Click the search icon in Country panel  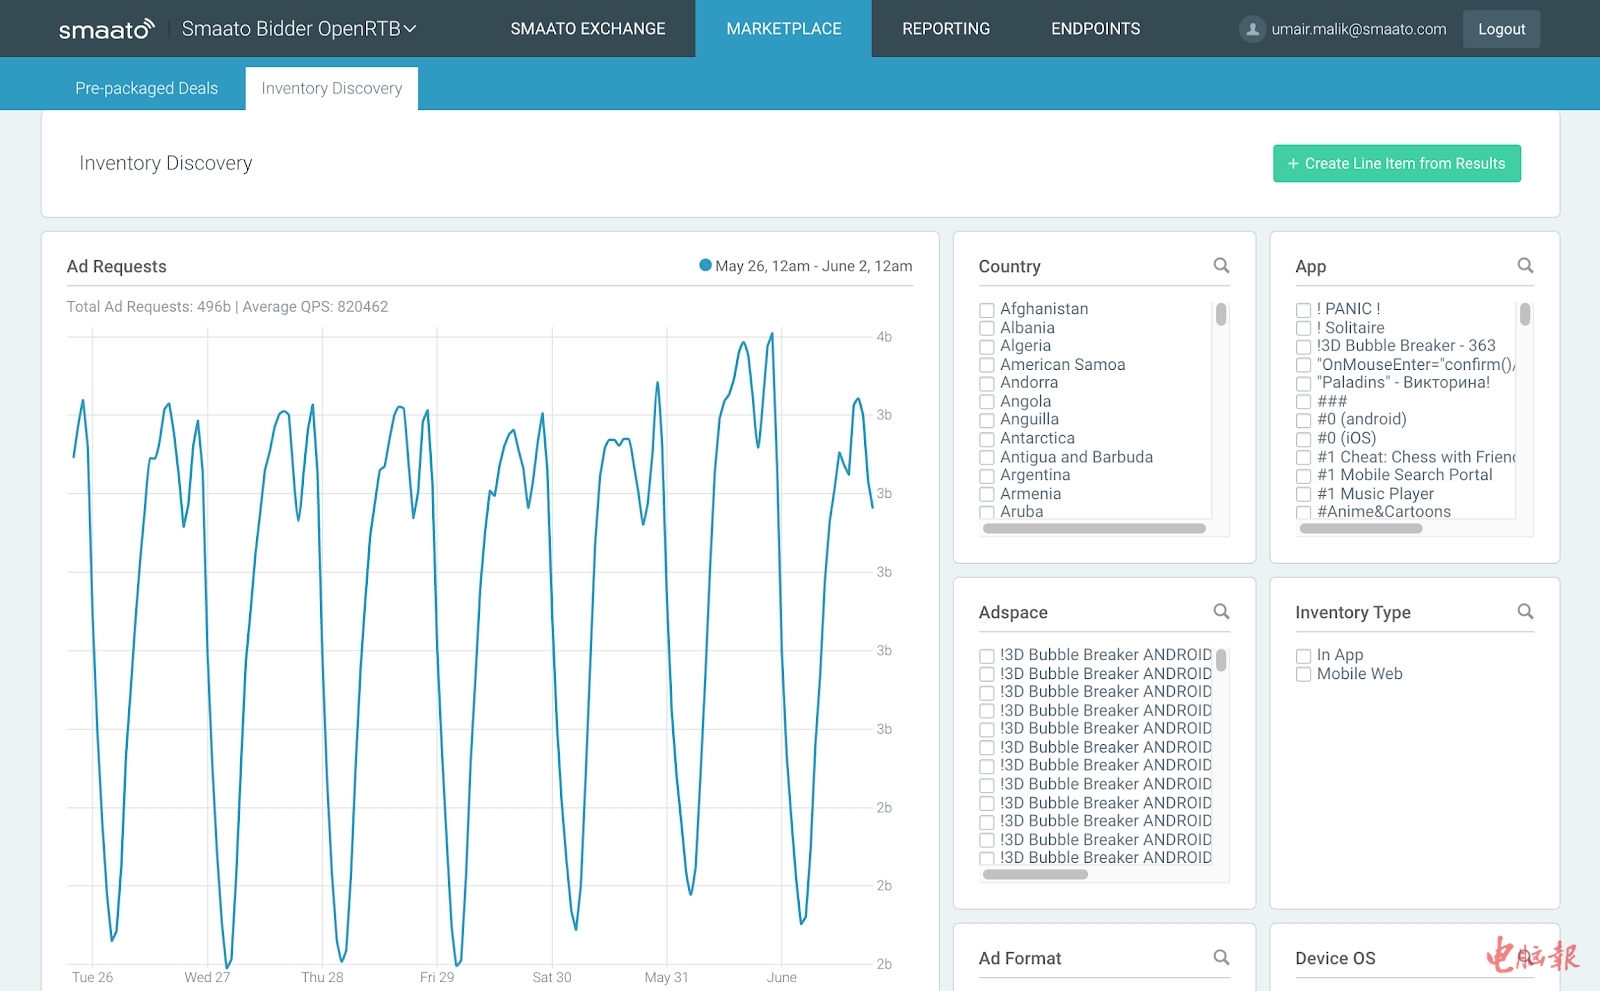tap(1221, 266)
